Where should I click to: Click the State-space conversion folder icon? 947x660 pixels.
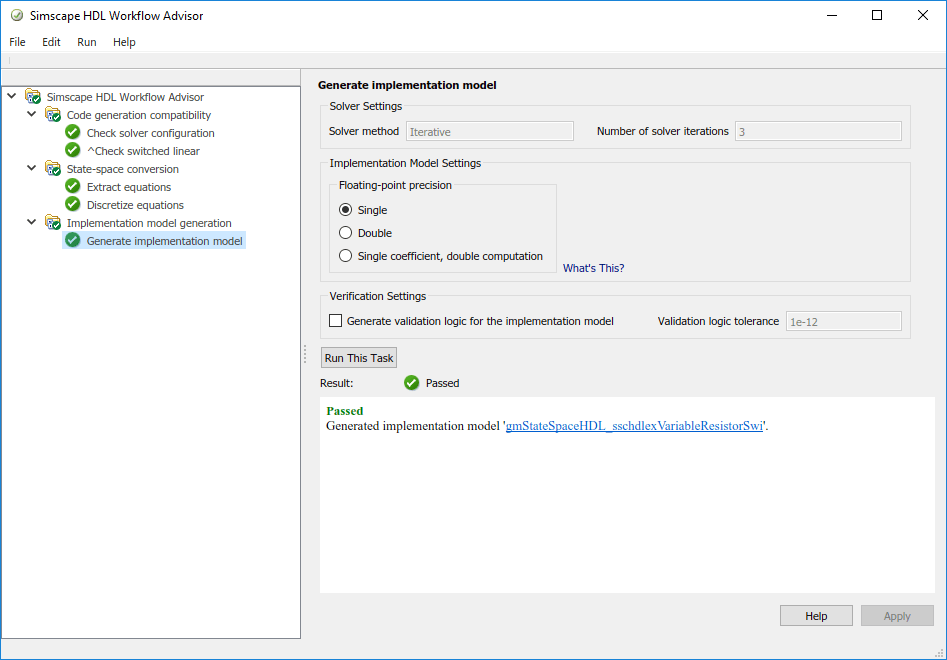[x=53, y=169]
